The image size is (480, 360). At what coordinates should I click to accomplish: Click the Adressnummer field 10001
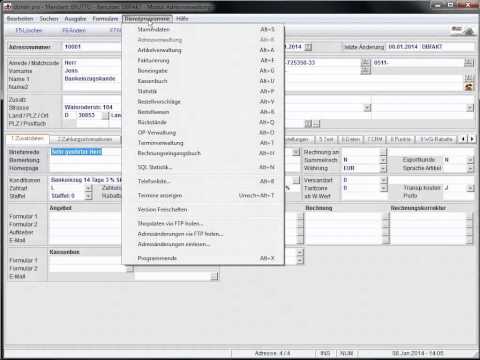pos(92,47)
